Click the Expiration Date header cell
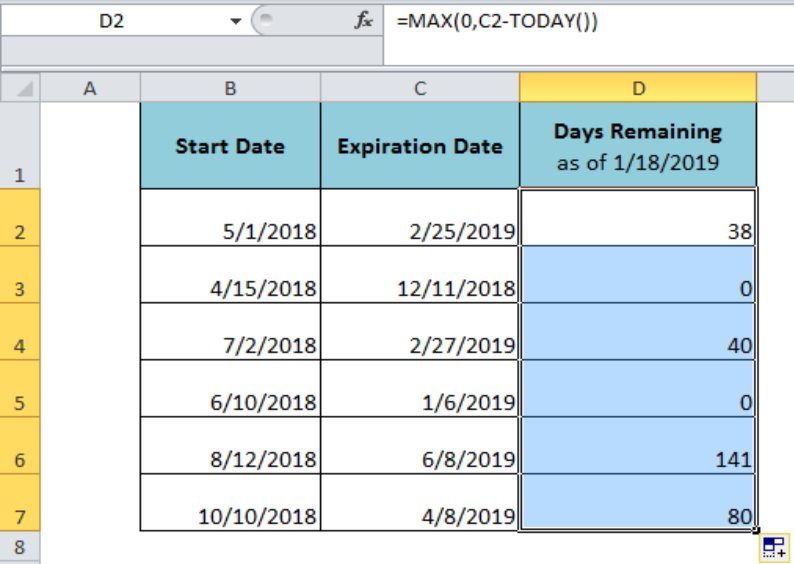Screen dimensions: 794x564 click(420, 146)
